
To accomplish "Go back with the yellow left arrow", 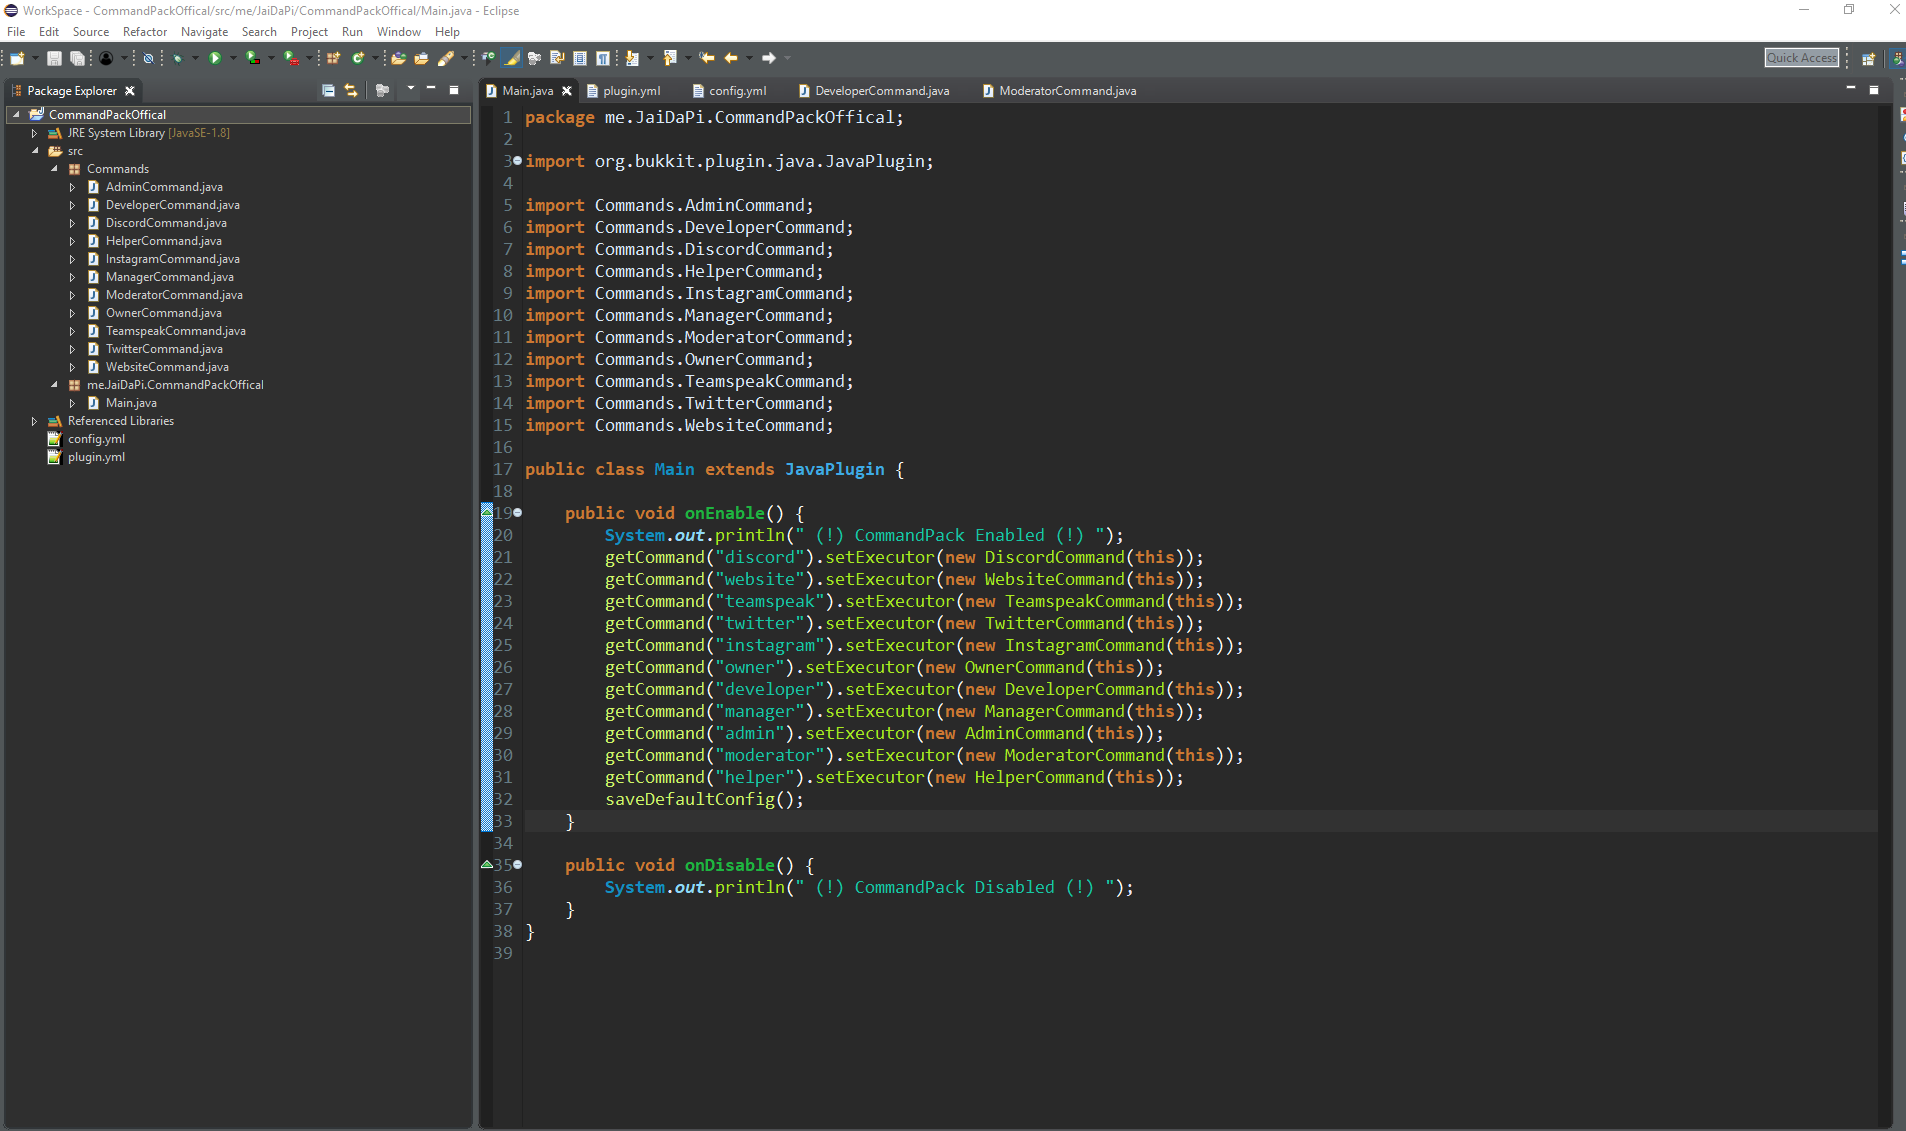I will pyautogui.click(x=731, y=58).
